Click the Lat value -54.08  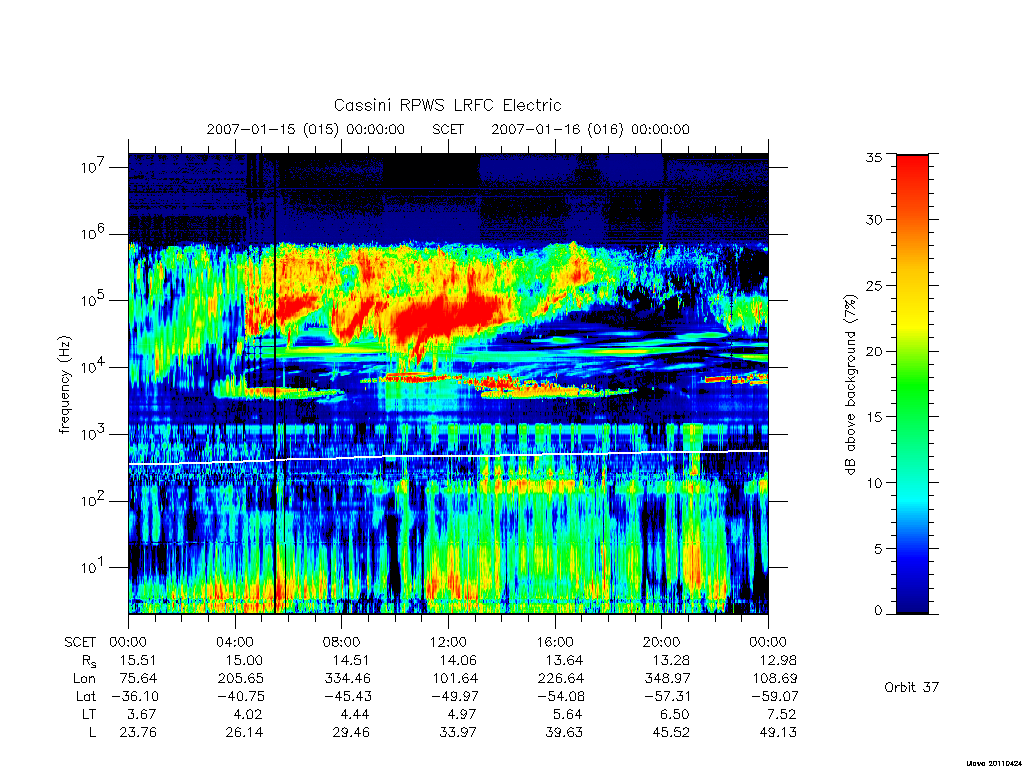coord(560,696)
